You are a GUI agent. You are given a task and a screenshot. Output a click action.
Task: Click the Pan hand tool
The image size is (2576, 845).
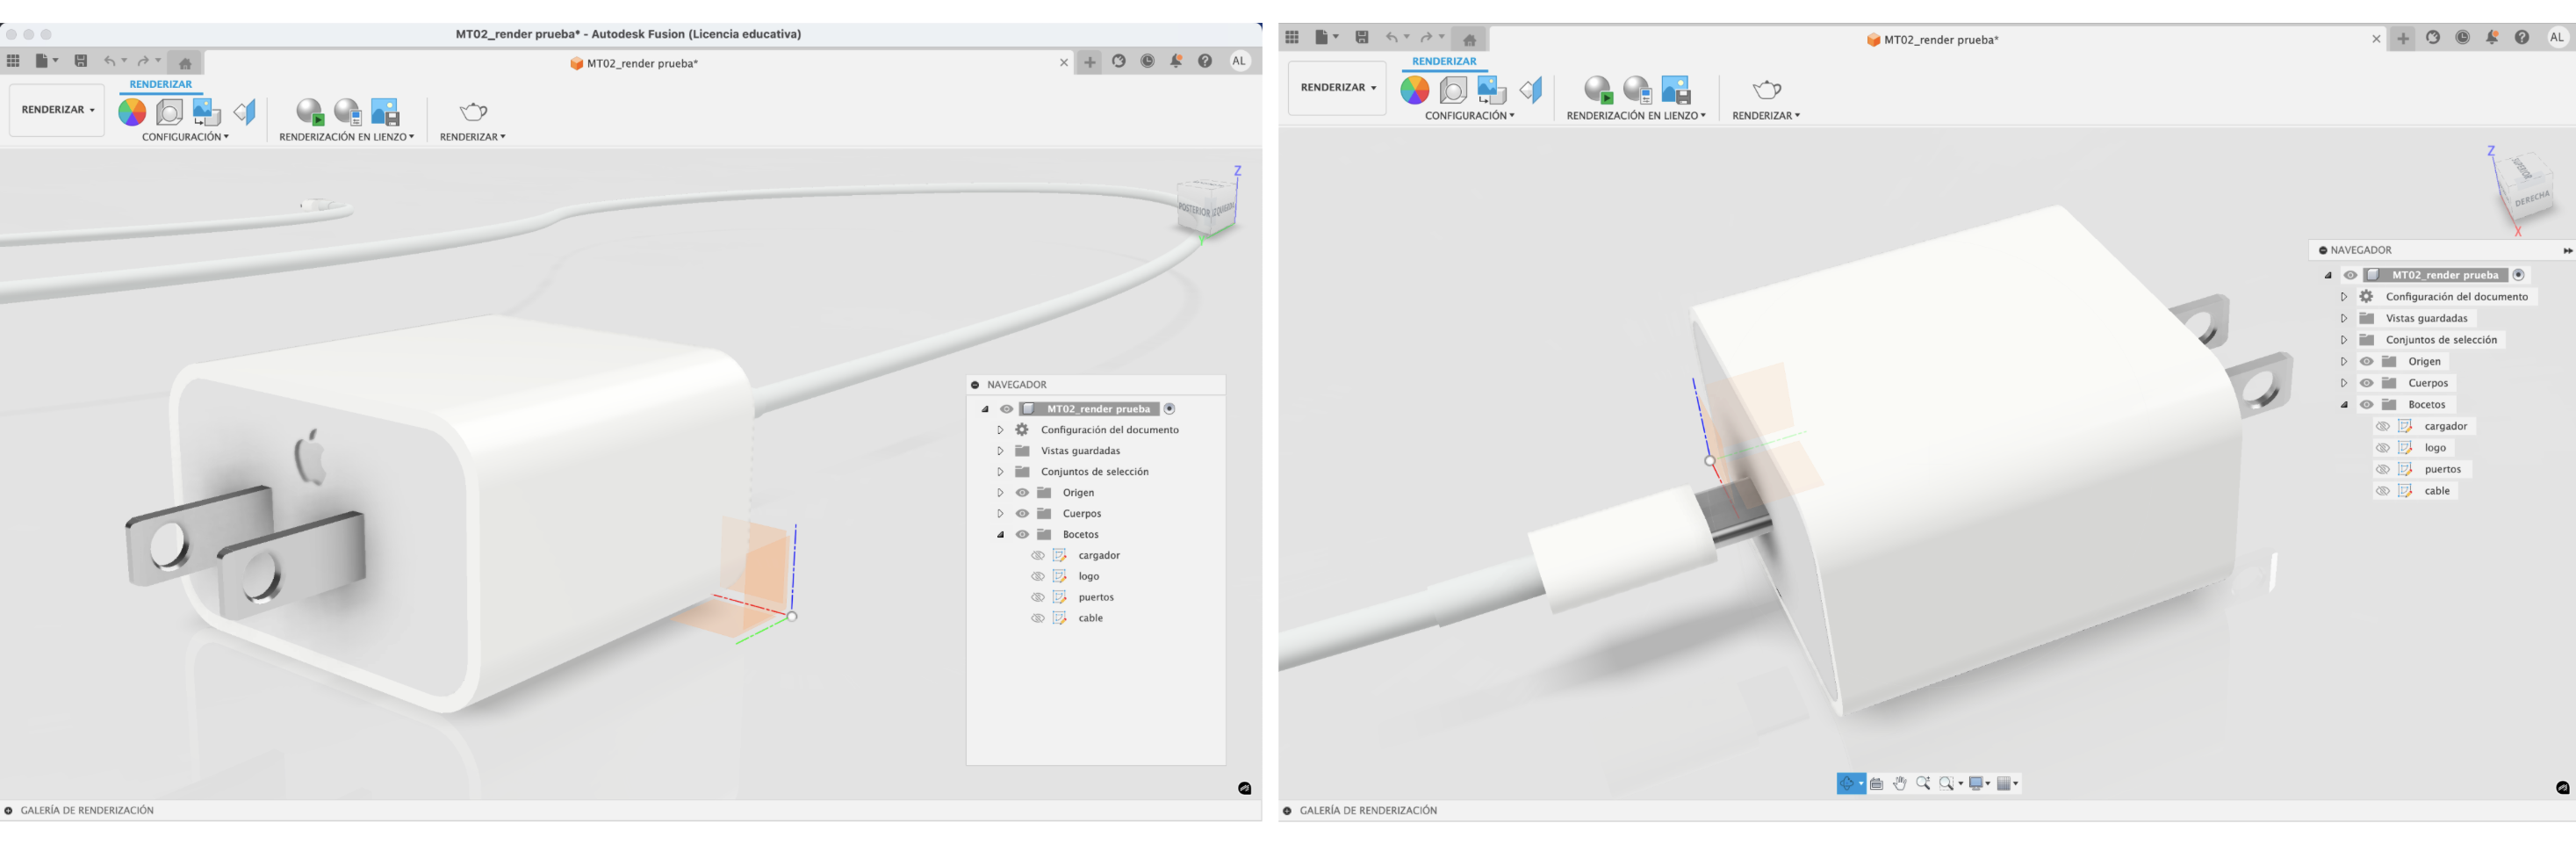click(x=1899, y=784)
